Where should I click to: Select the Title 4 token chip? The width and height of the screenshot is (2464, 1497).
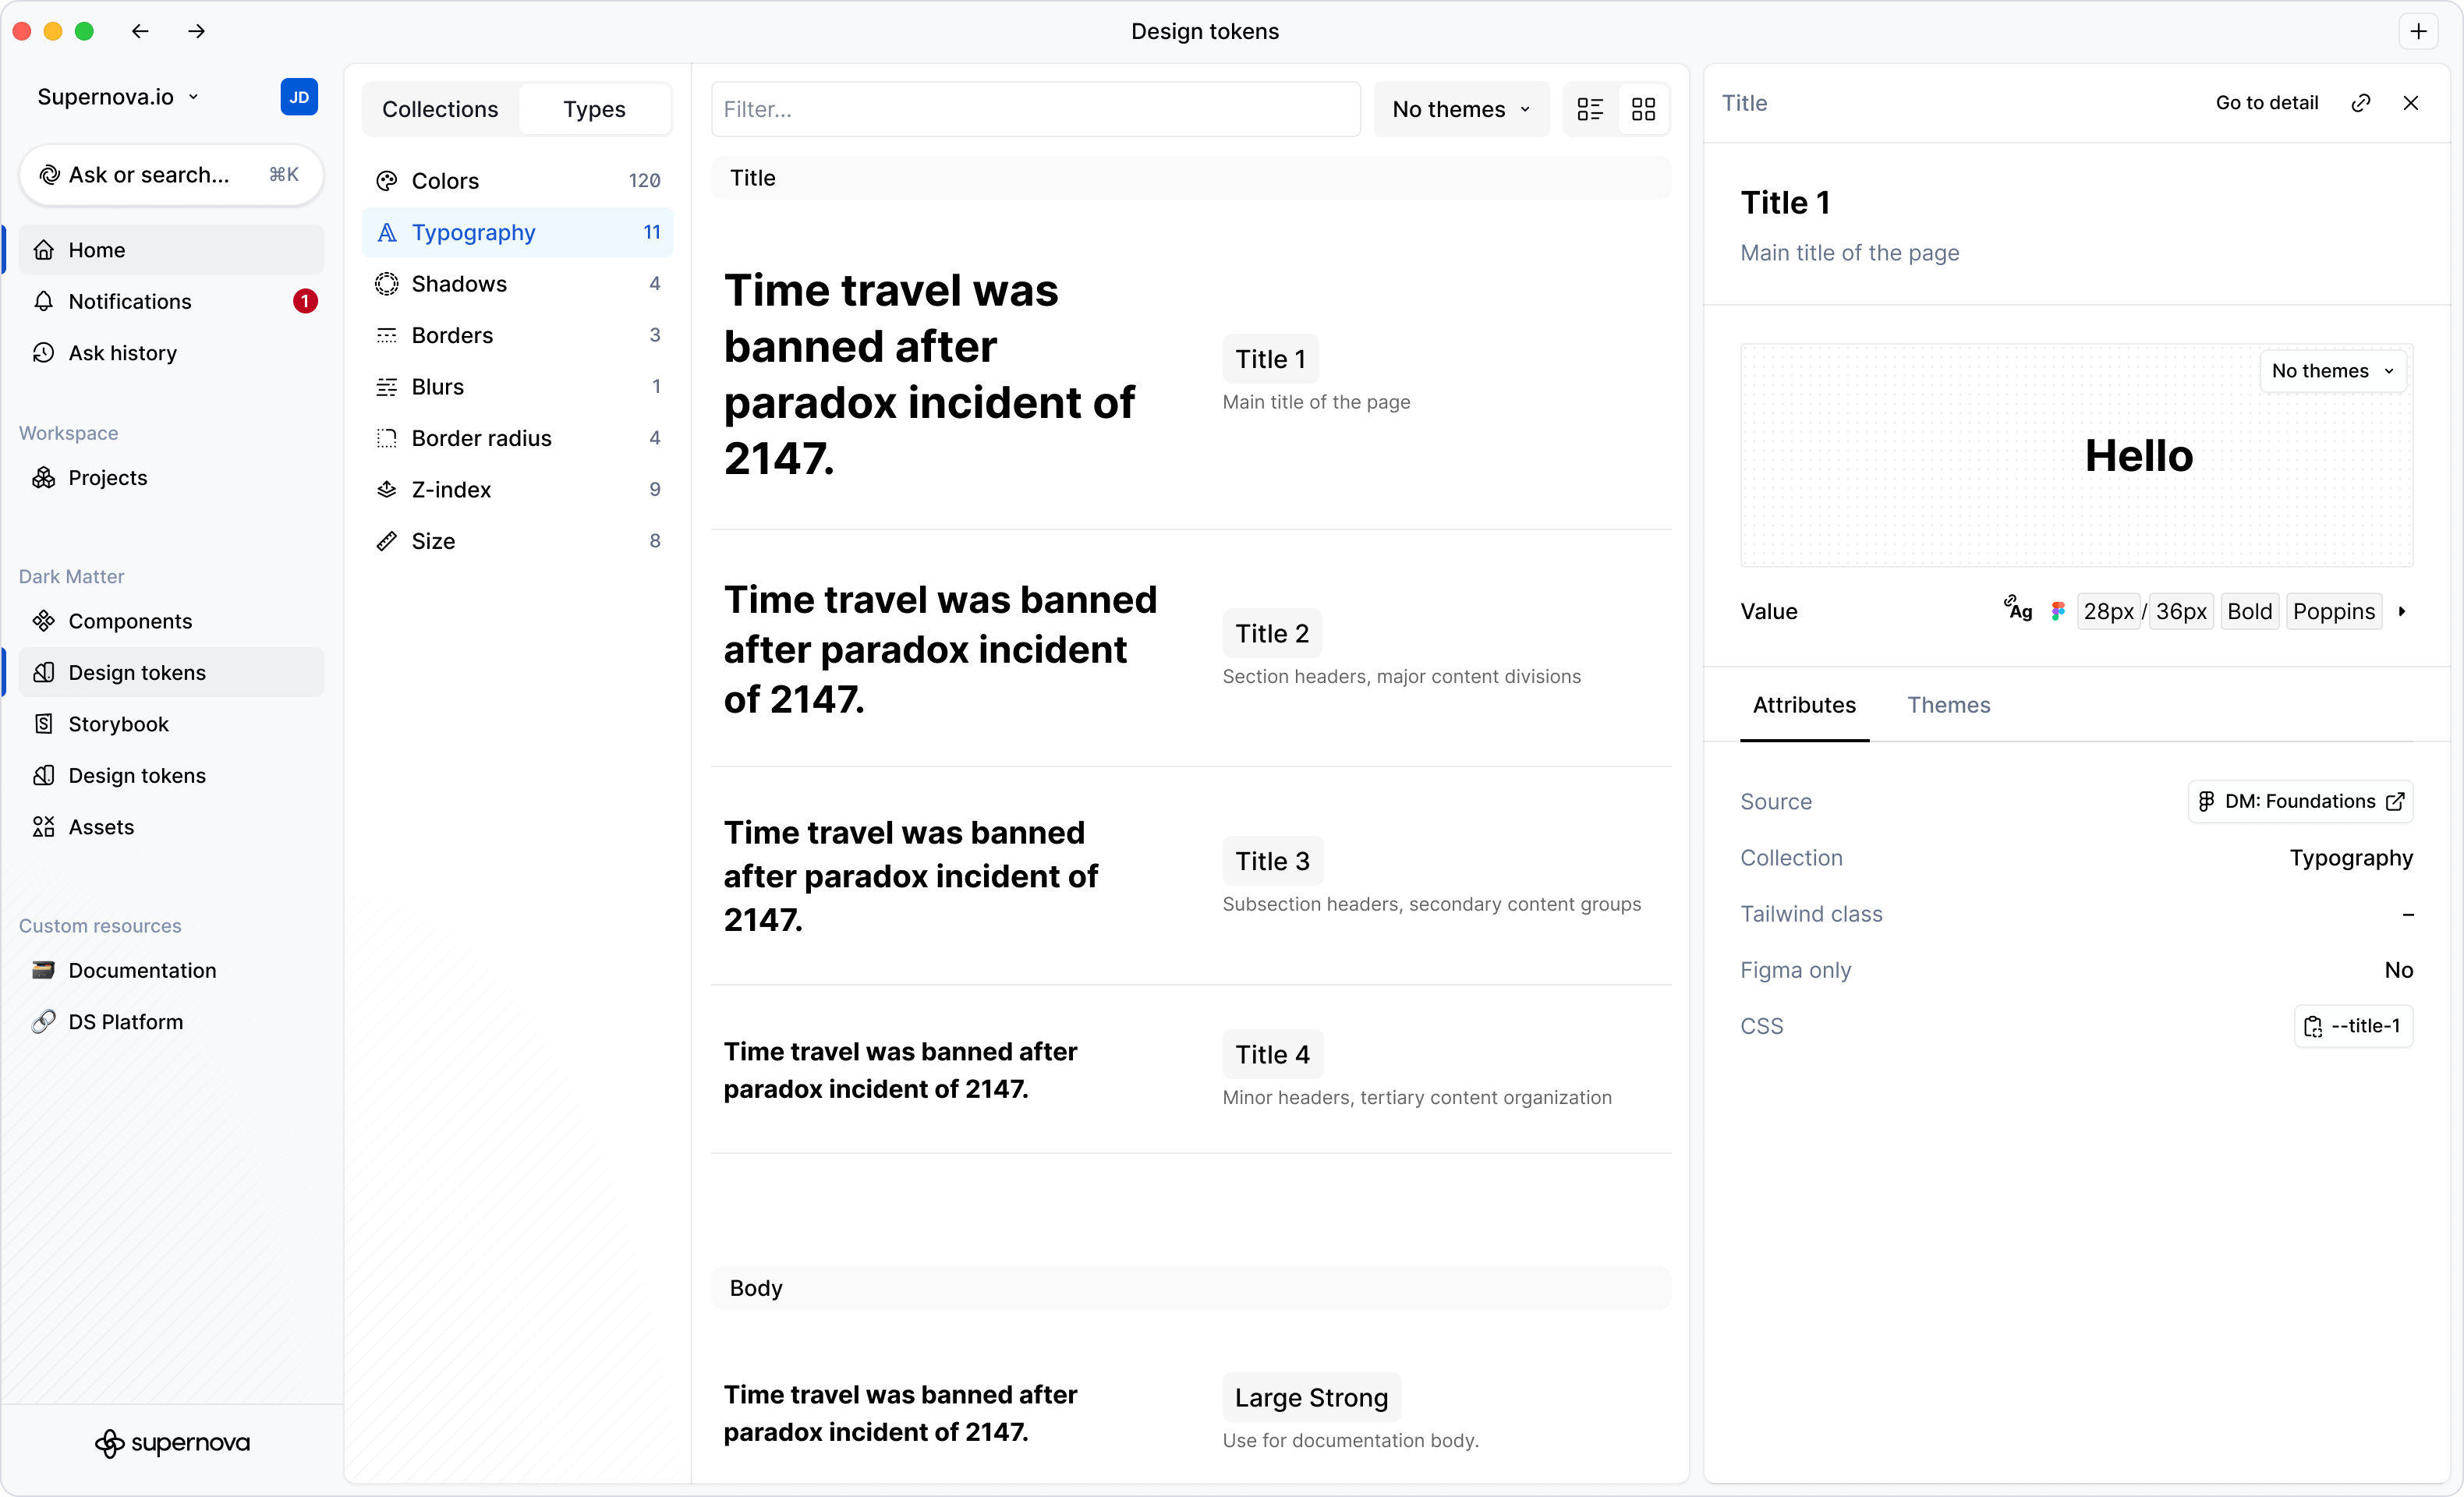pyautogui.click(x=1272, y=1054)
